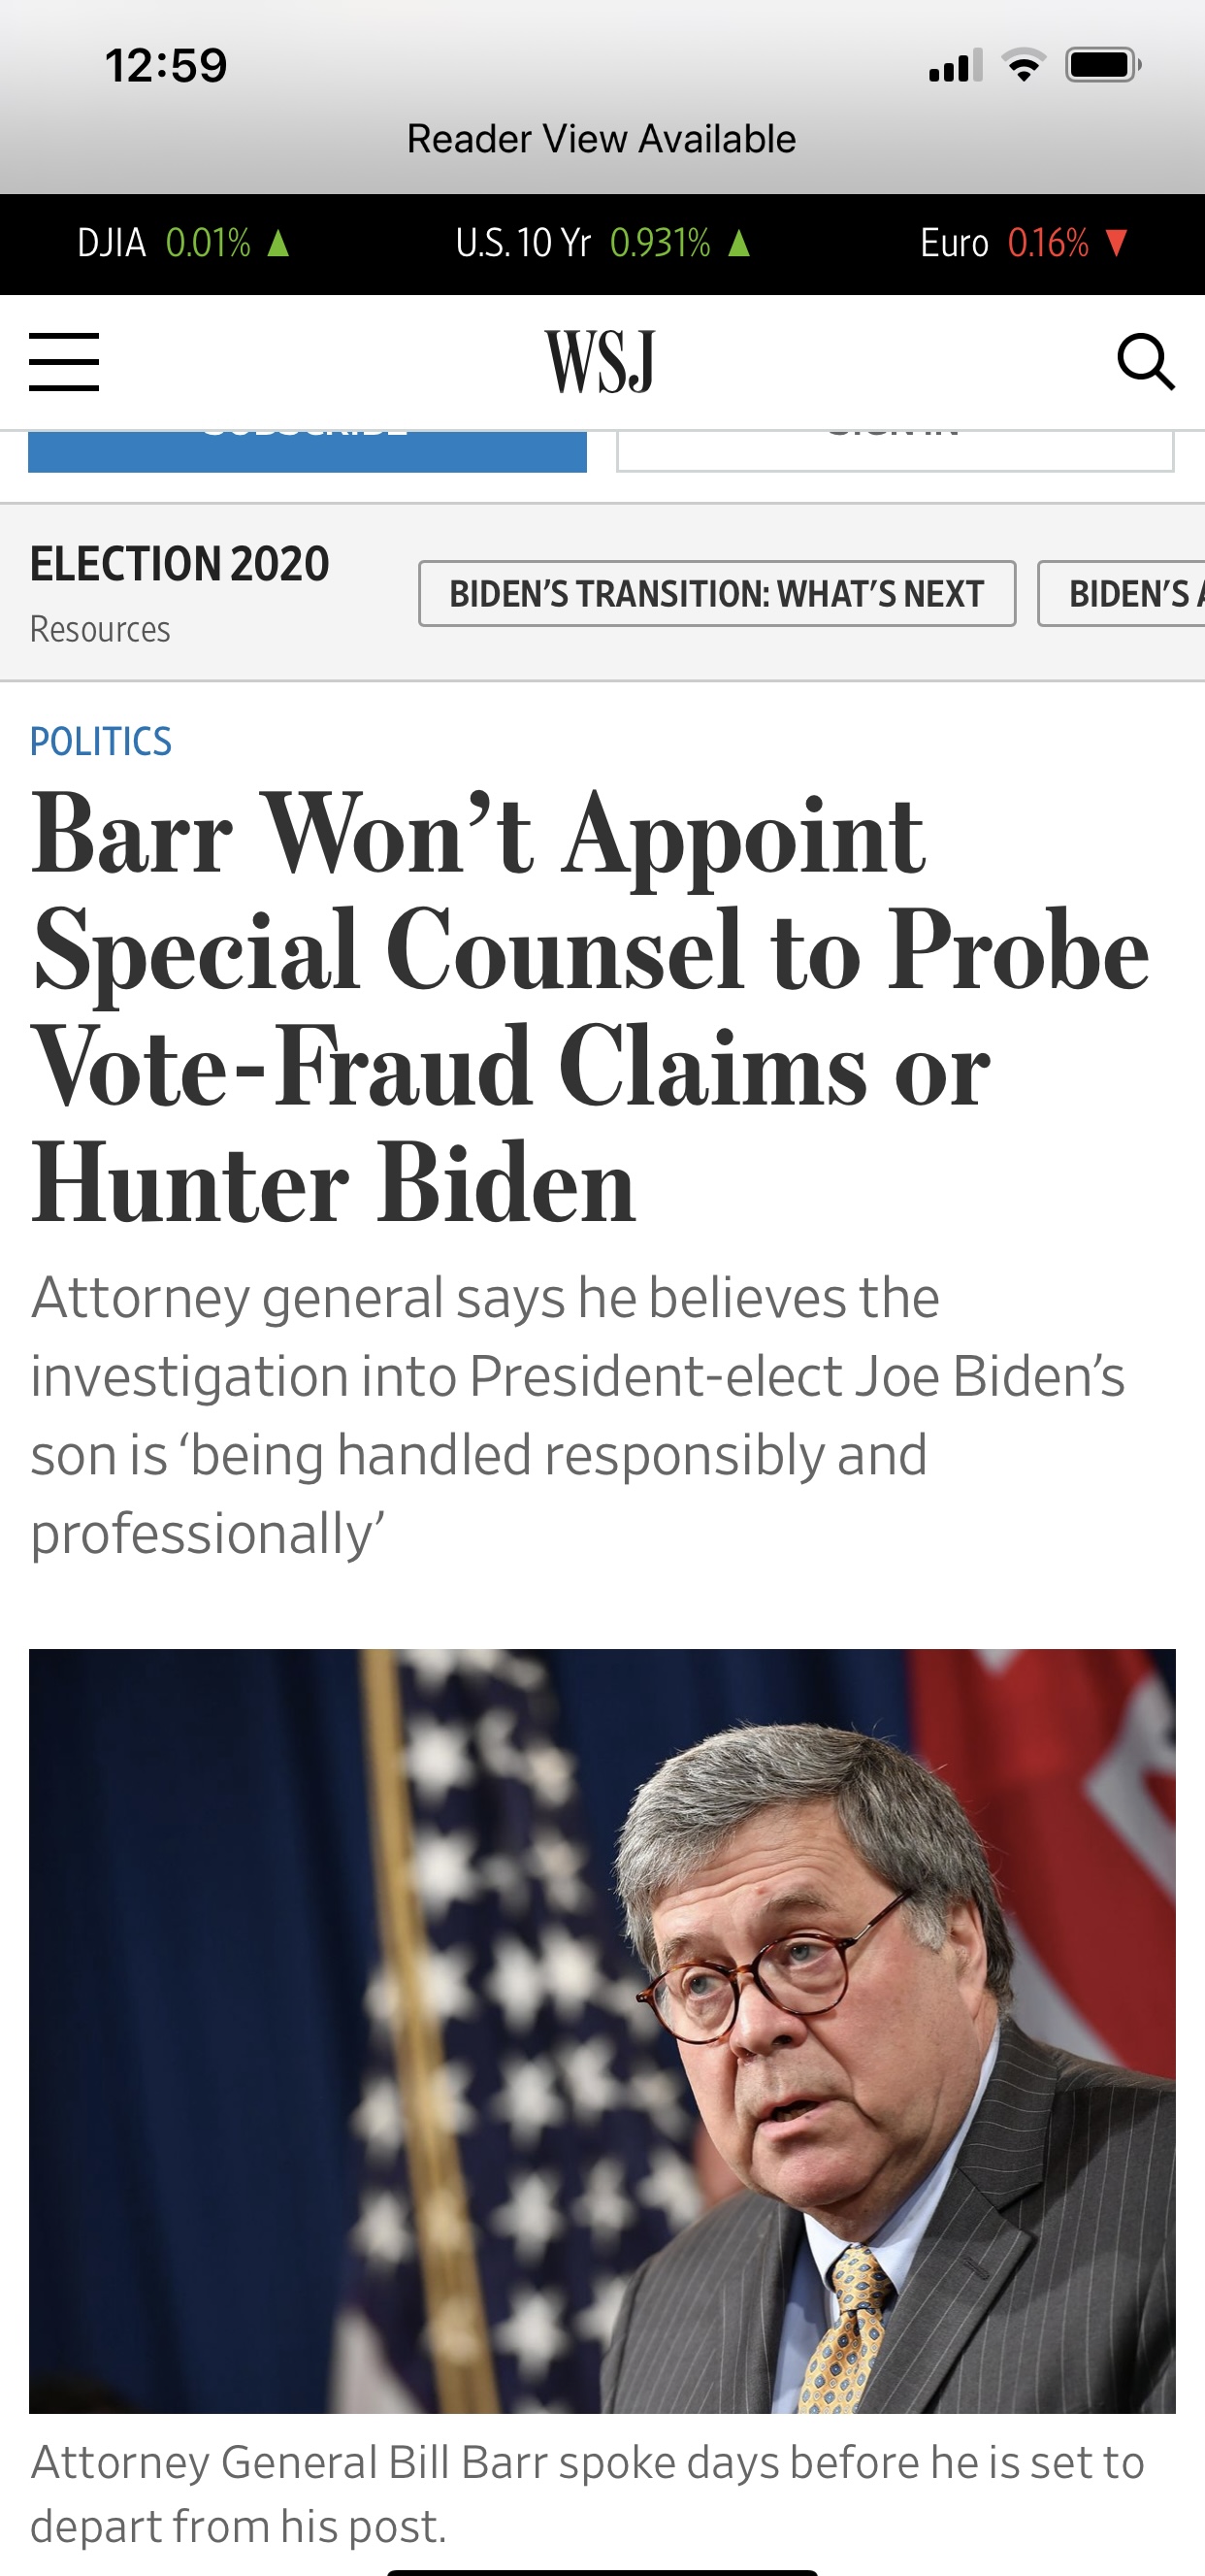Open the WSJ logo homepage

point(600,361)
